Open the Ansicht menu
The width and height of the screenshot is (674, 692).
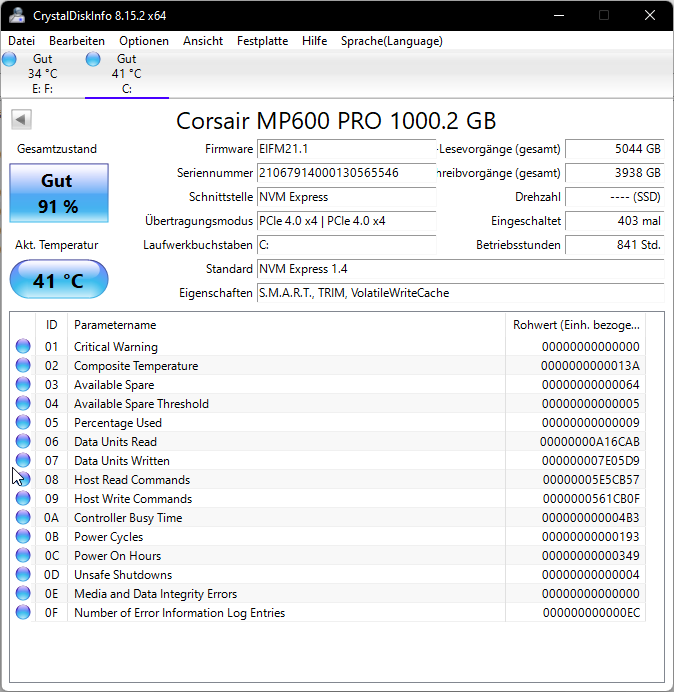203,41
